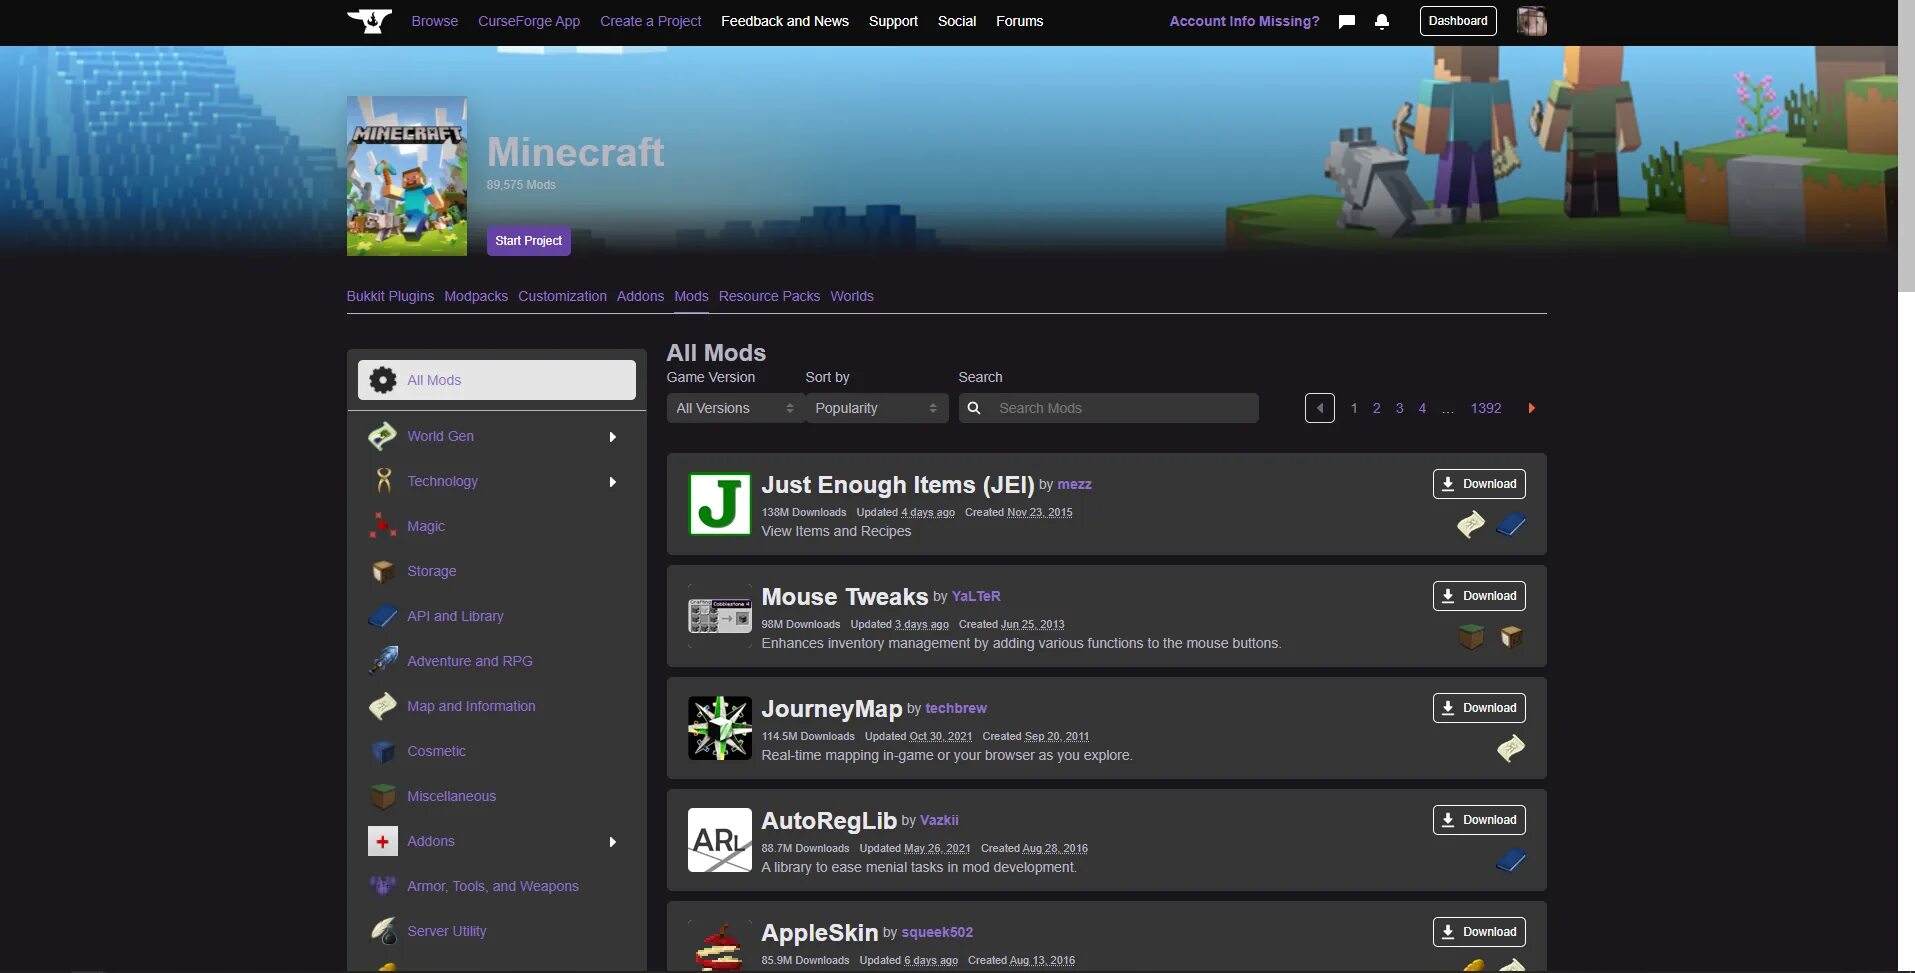1915x973 pixels.
Task: Click the Magic category icon
Action: [x=383, y=526]
